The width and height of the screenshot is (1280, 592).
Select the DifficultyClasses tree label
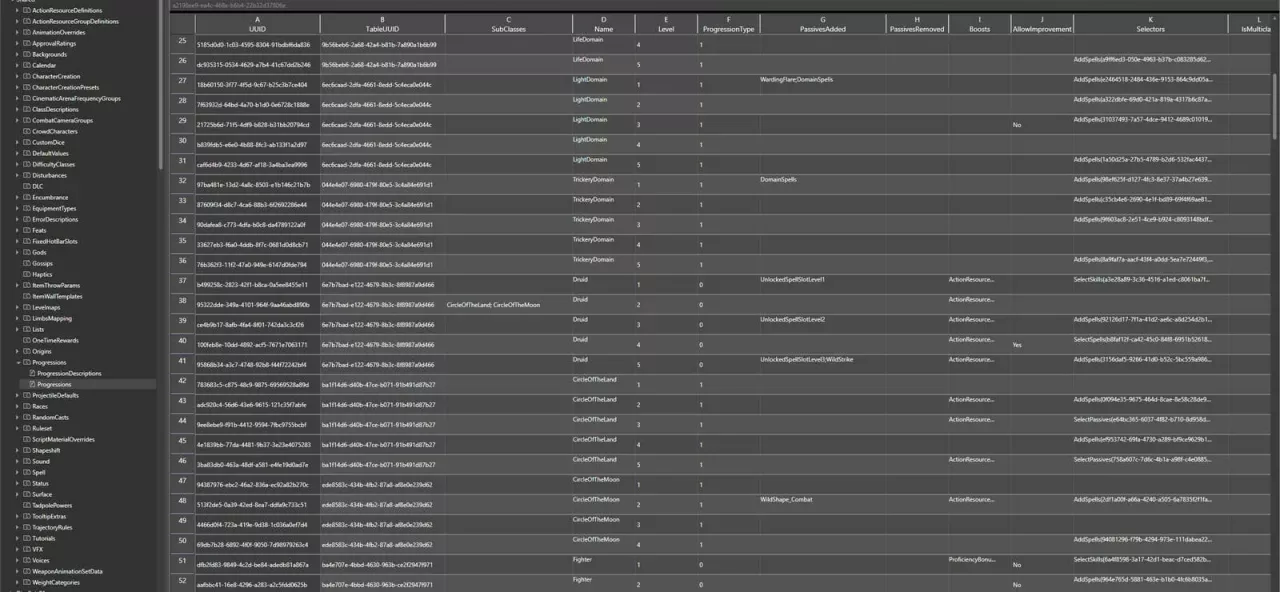click(x=54, y=164)
